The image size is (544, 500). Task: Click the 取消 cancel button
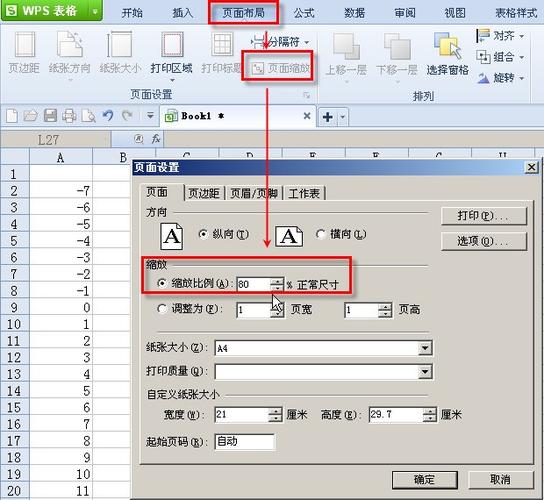tap(500, 480)
